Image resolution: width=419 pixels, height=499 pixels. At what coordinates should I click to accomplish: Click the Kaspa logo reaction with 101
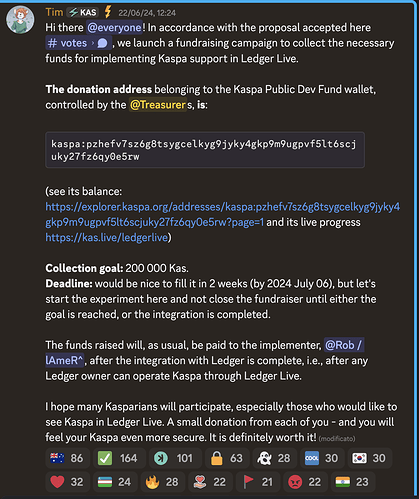pyautogui.click(x=175, y=458)
